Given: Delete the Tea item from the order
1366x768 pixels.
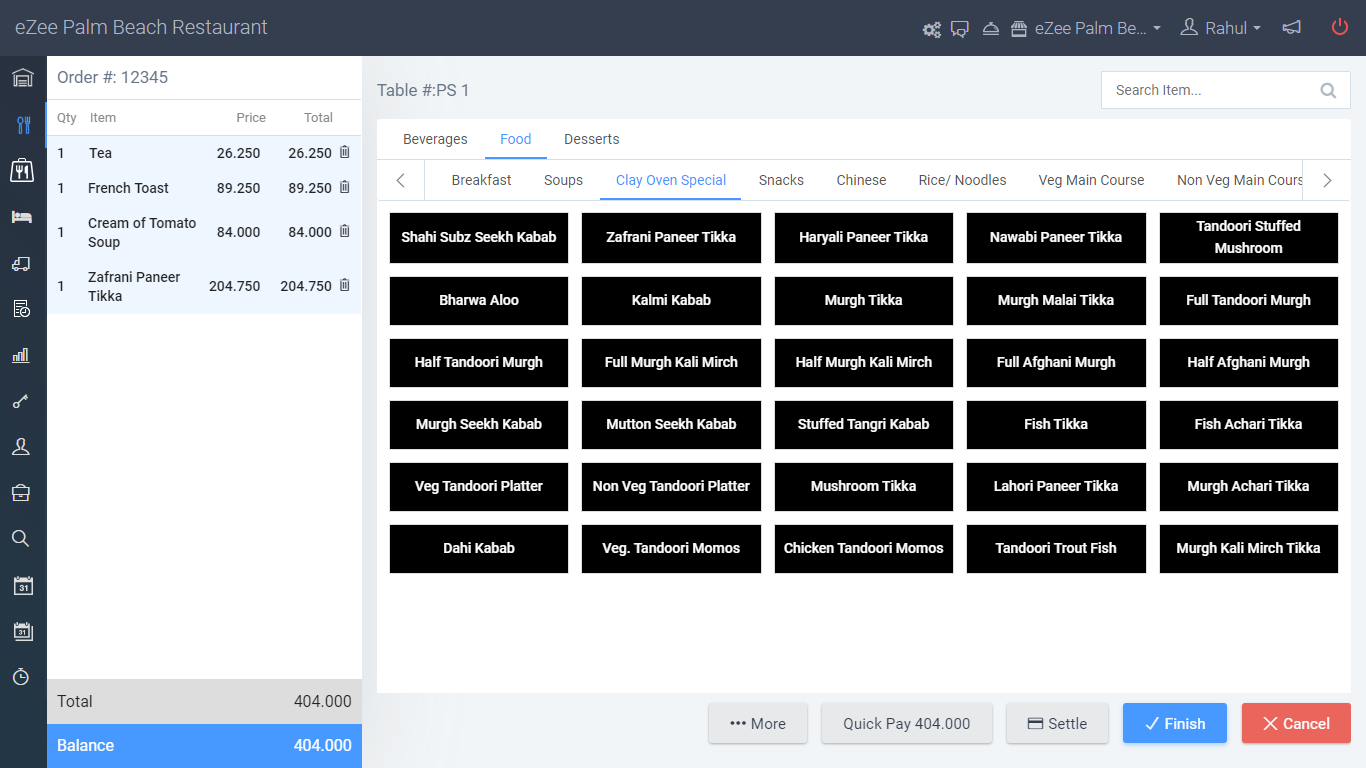Looking at the screenshot, I should 345,153.
